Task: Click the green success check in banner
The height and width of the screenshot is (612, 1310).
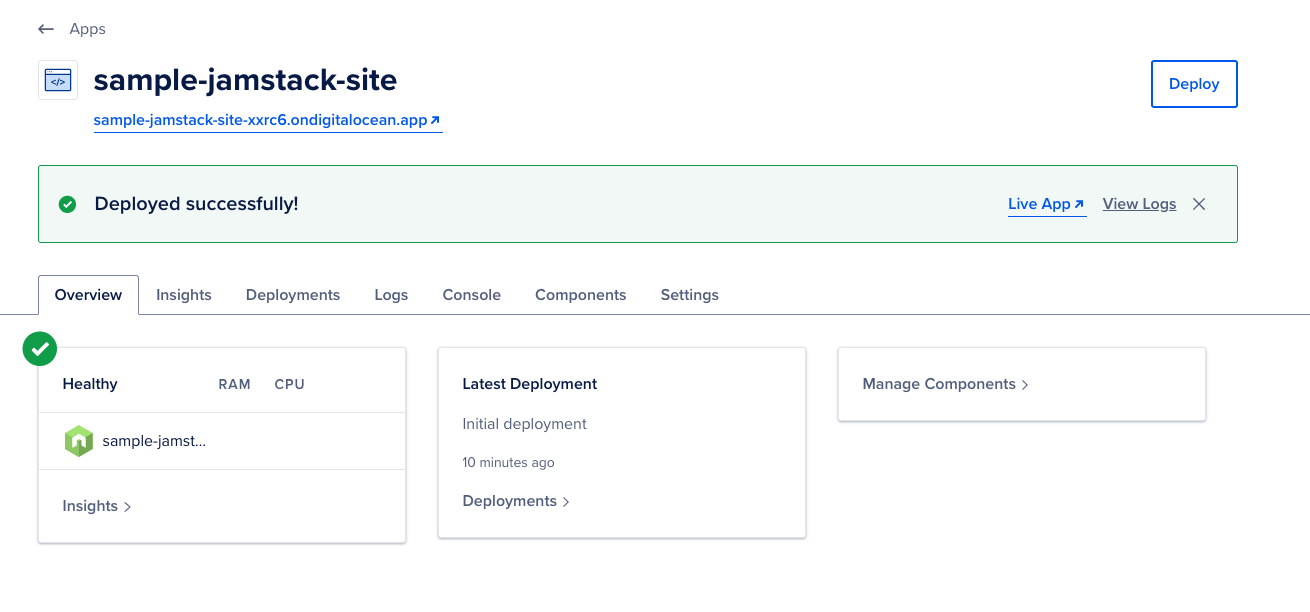Action: (x=67, y=204)
